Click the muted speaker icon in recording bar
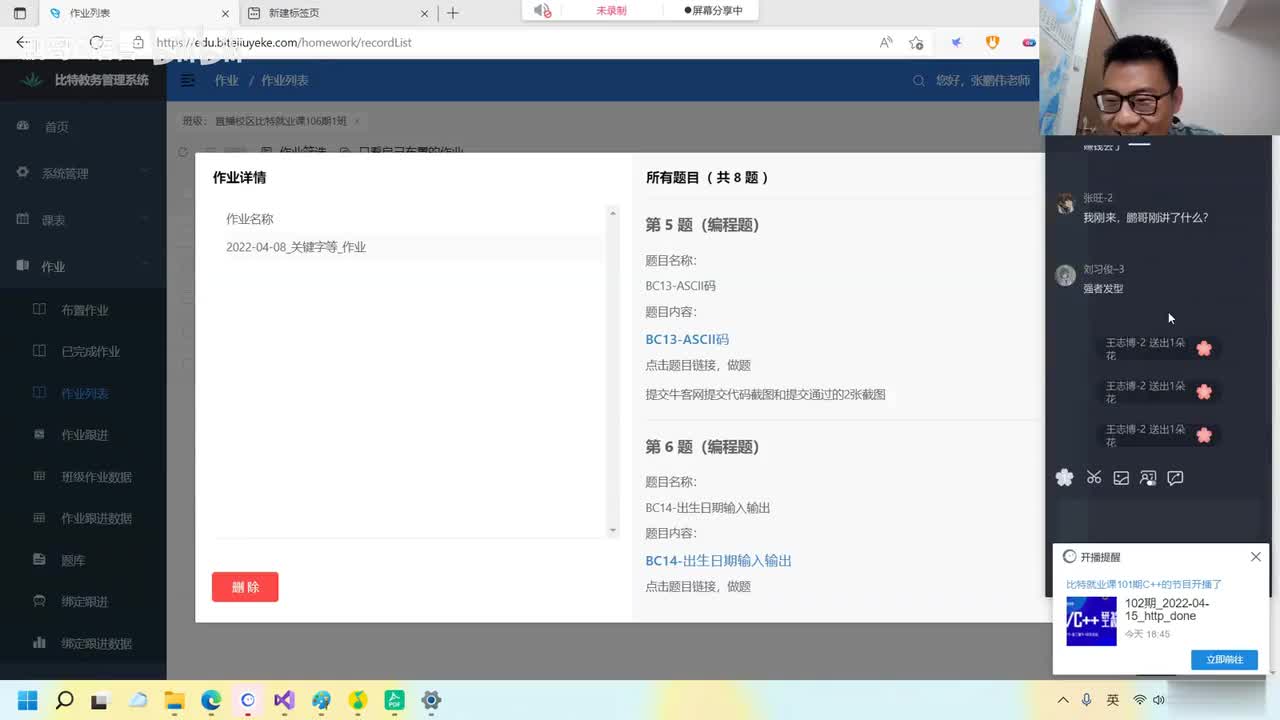The width and height of the screenshot is (1280, 720). 542,10
